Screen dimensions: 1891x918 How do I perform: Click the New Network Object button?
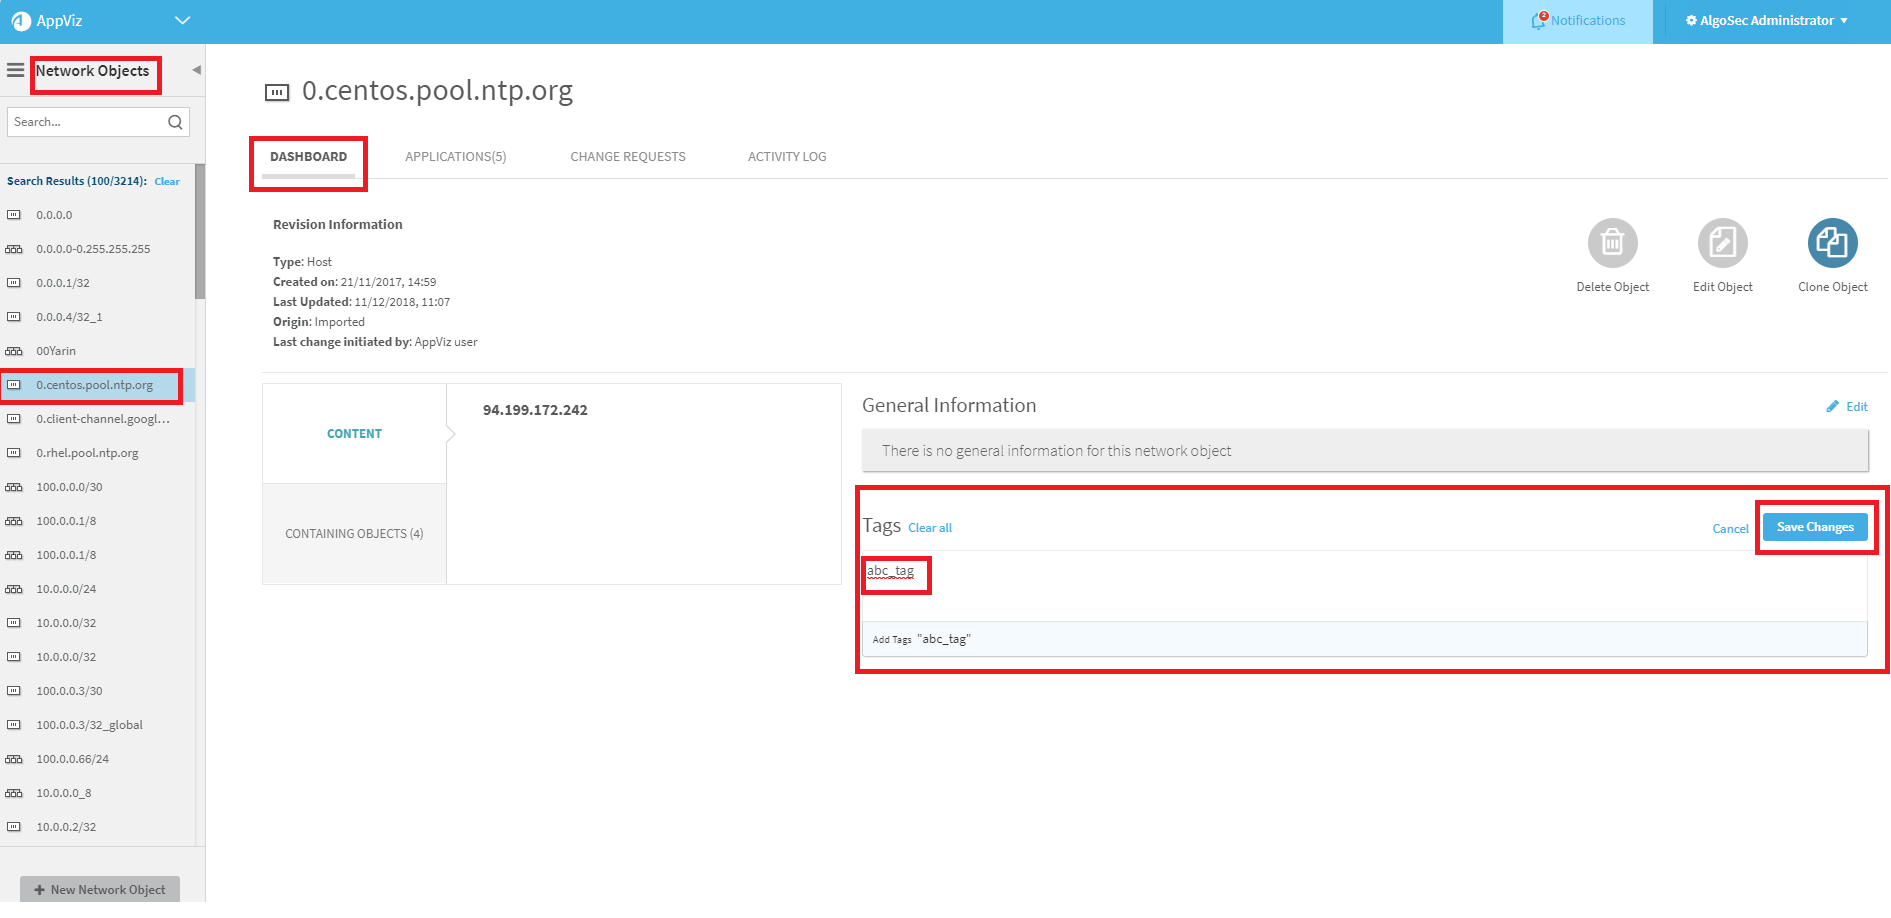tap(100, 889)
